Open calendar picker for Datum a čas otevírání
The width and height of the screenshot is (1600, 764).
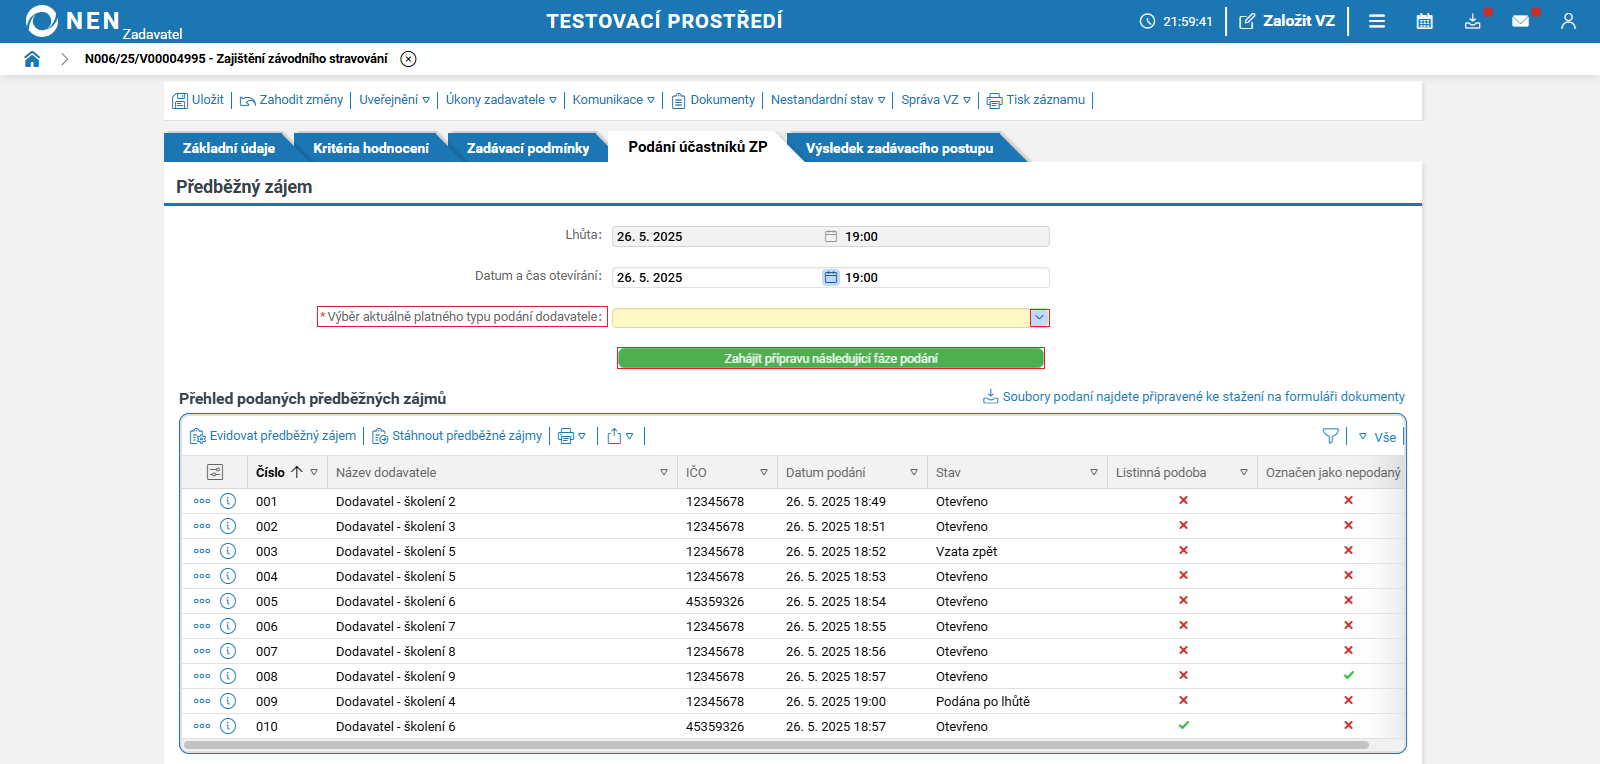(831, 277)
